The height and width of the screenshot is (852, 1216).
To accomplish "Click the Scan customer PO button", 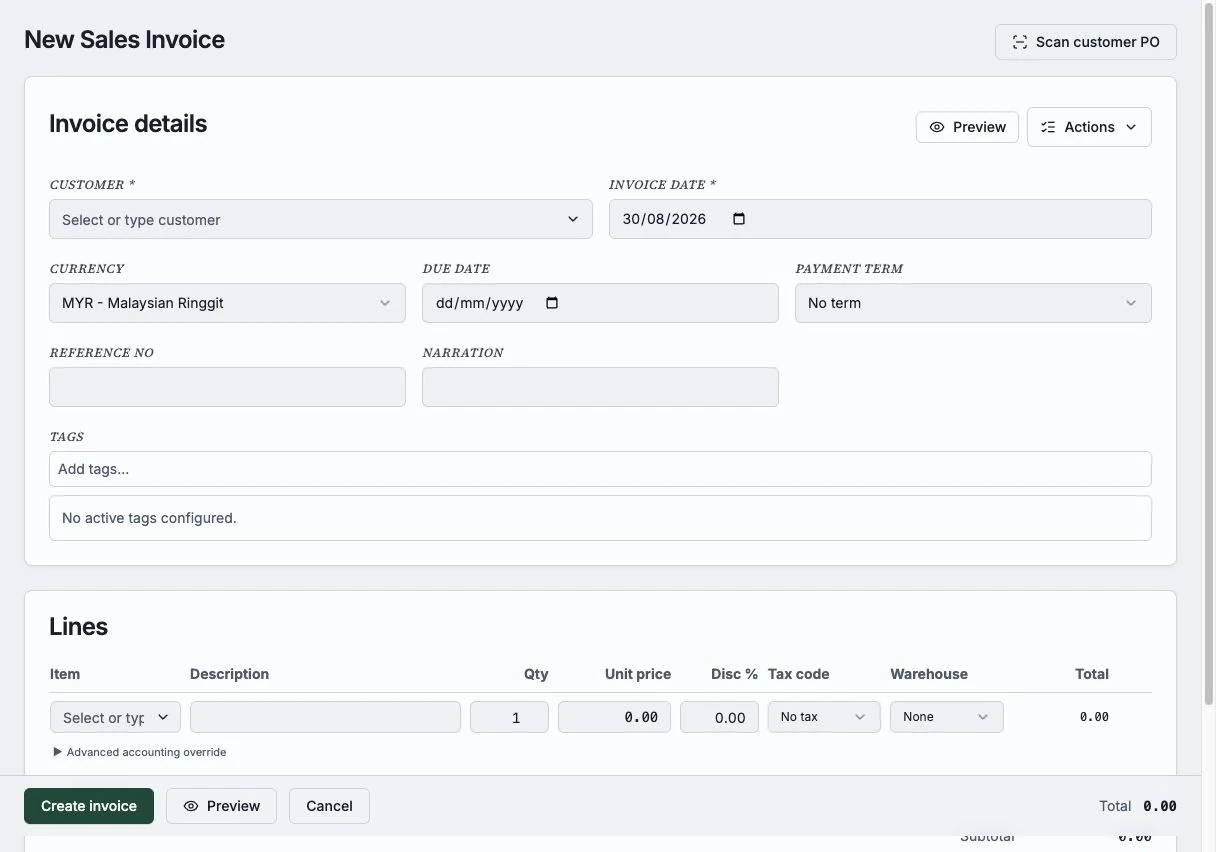I will 1085,42.
